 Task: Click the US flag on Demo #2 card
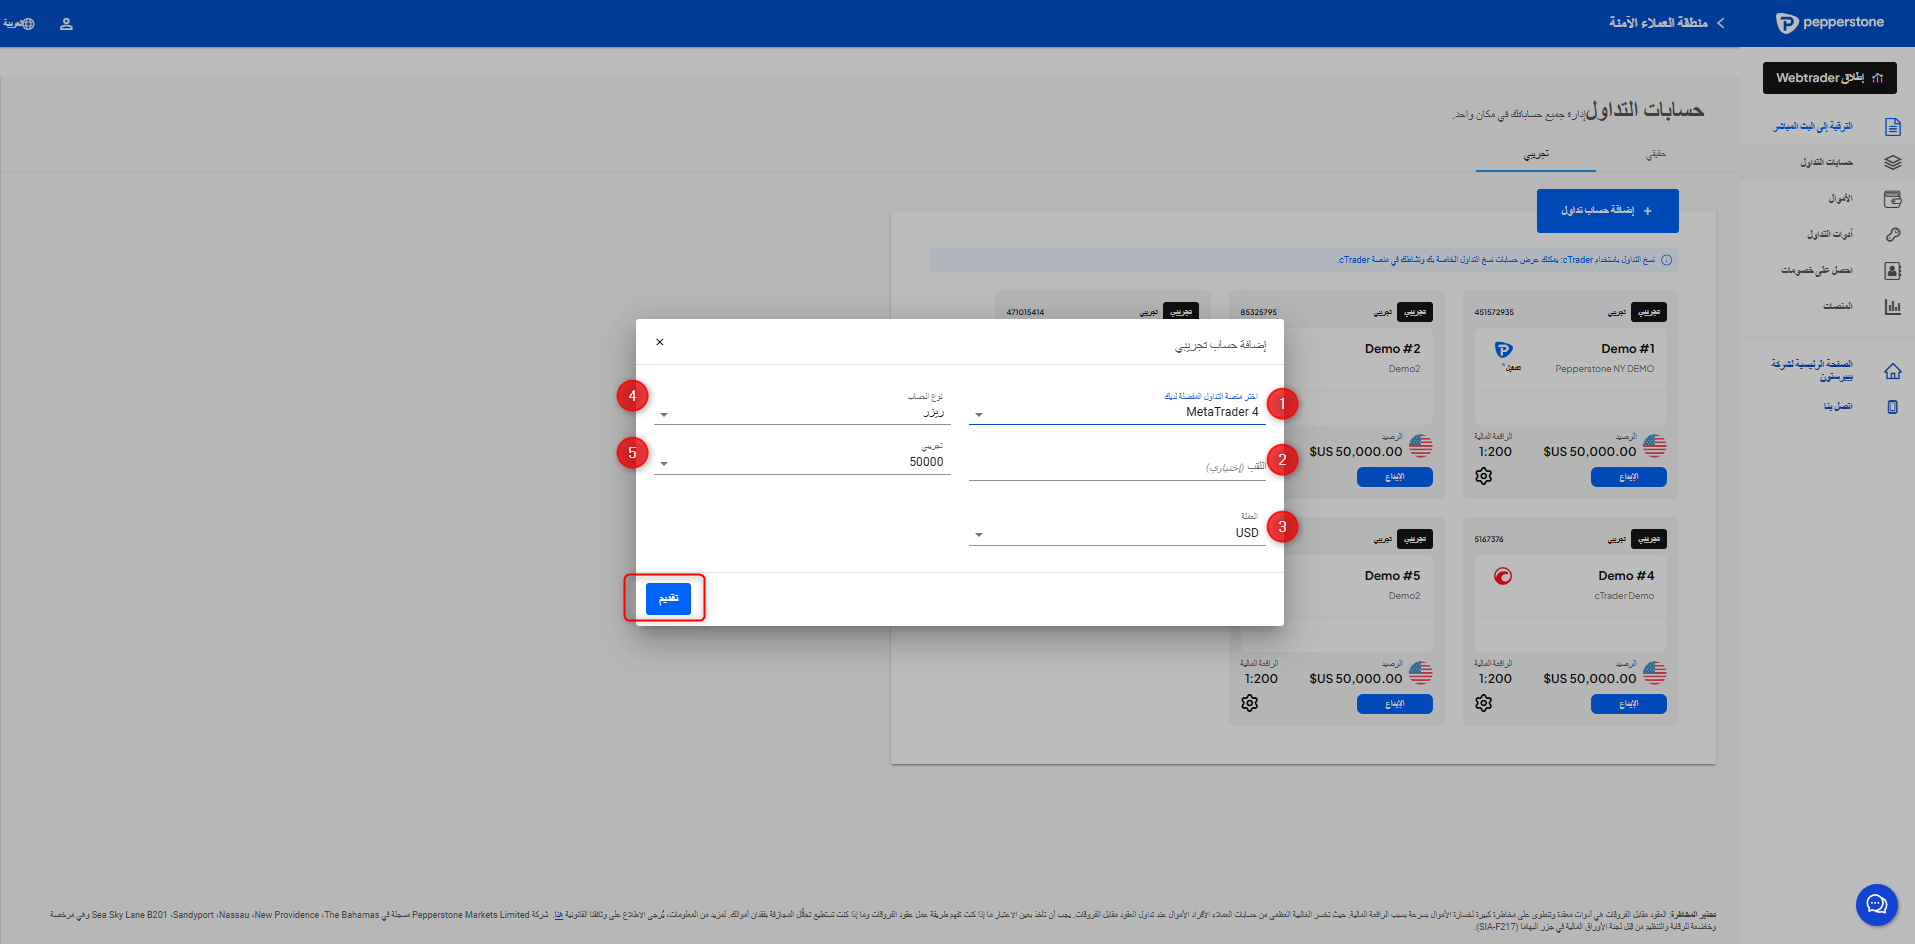click(1420, 446)
